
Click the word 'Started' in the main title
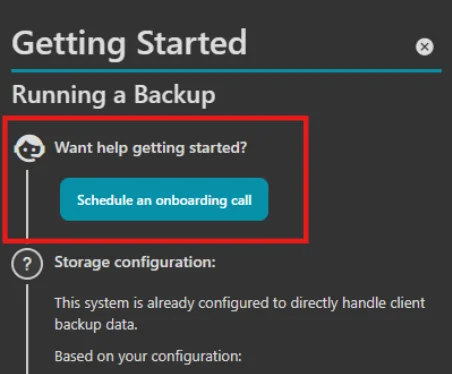192,42
